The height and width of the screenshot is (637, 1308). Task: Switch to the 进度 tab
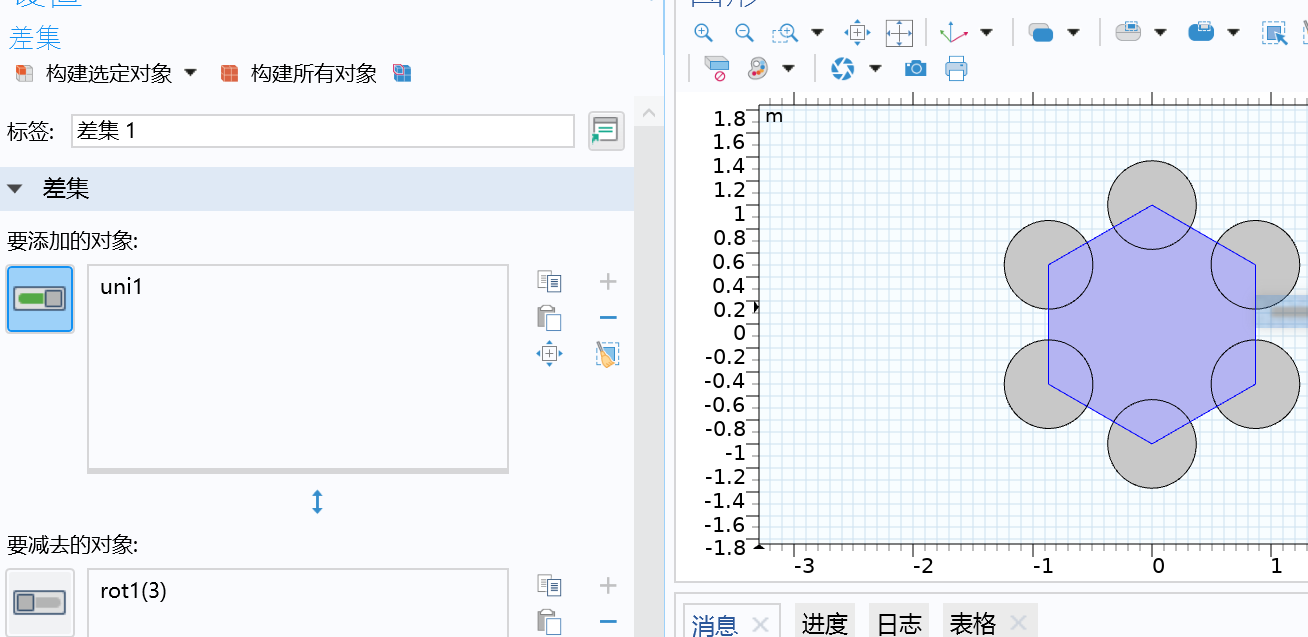pyautogui.click(x=825, y=623)
